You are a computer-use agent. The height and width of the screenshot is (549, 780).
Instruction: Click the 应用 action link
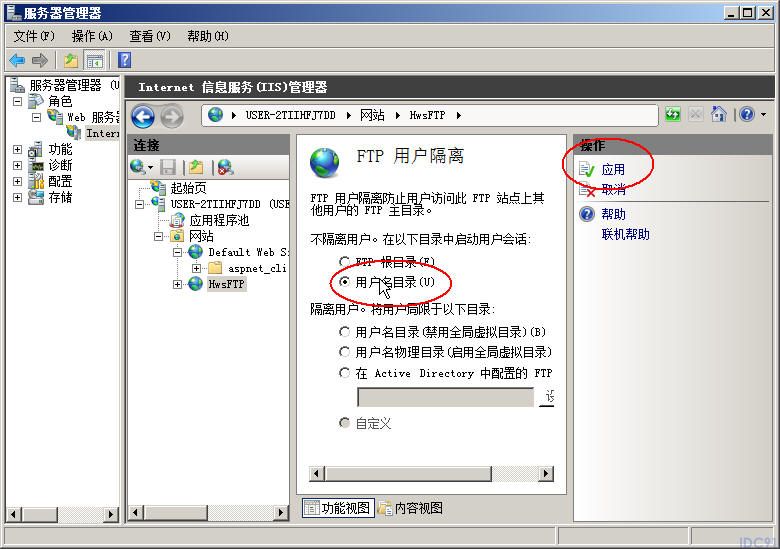pos(613,170)
